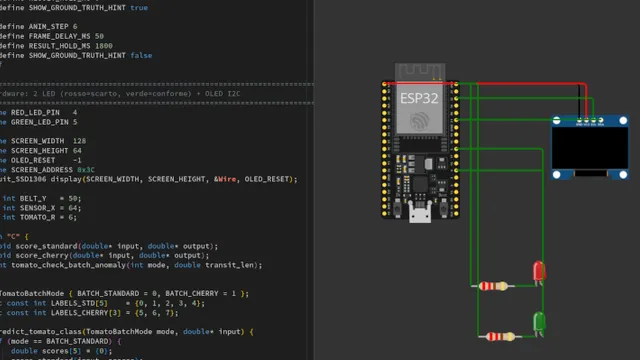The height and width of the screenshot is (360, 640).
Task: Place cursor on 'ANIM_STEP 6' line
Action: point(39,26)
